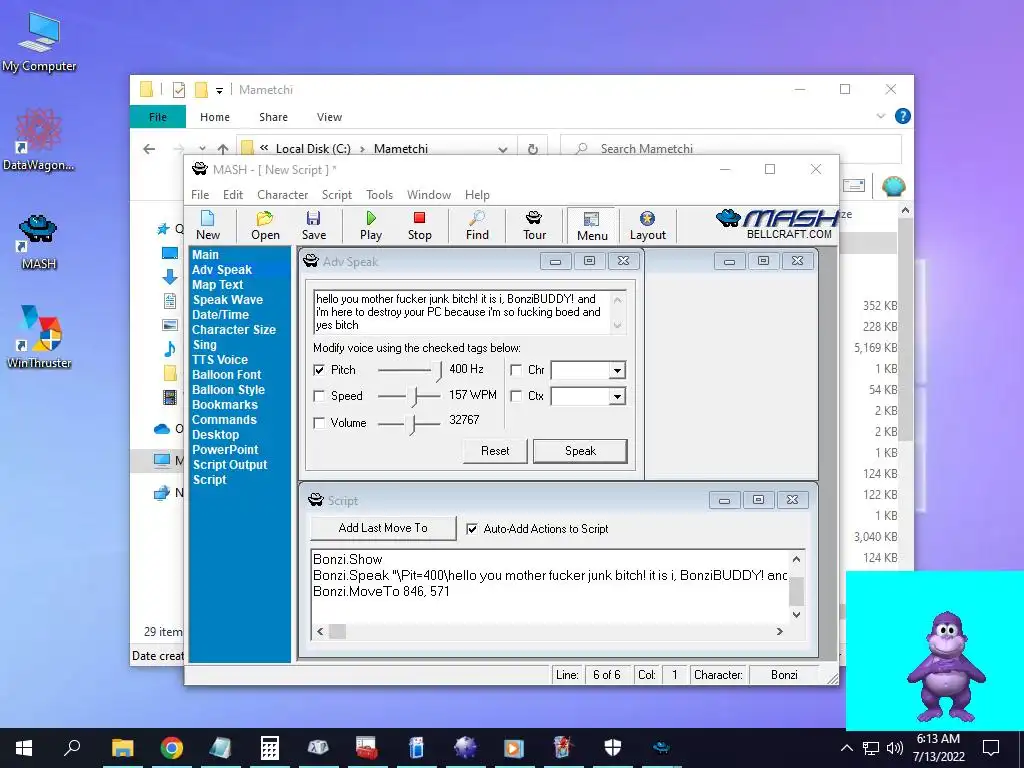
Task: Halt playback with the red Stop icon
Action: click(419, 225)
